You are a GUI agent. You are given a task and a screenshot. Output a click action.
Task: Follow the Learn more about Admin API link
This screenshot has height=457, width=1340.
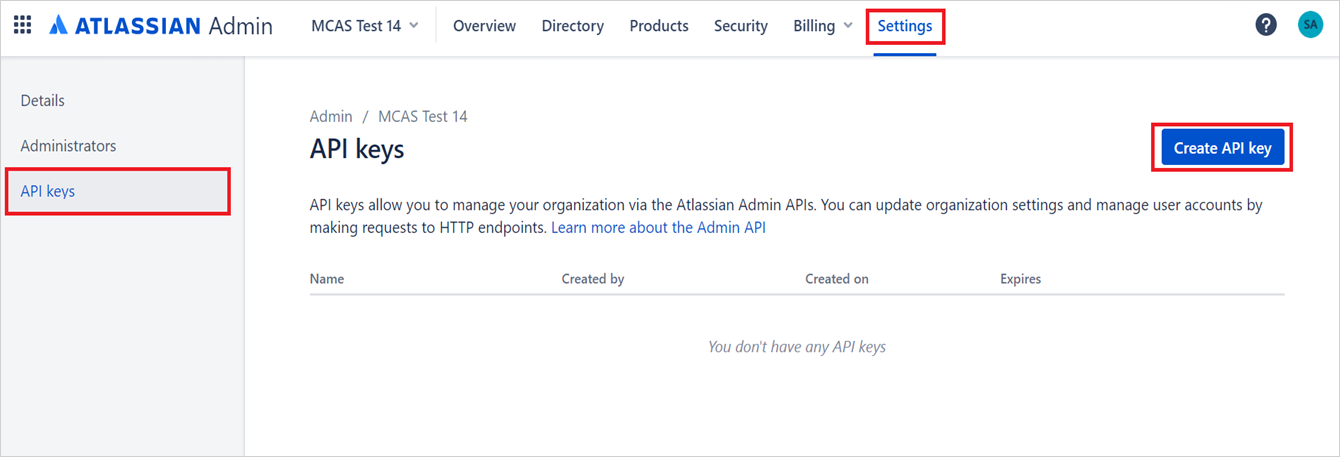[x=658, y=228]
